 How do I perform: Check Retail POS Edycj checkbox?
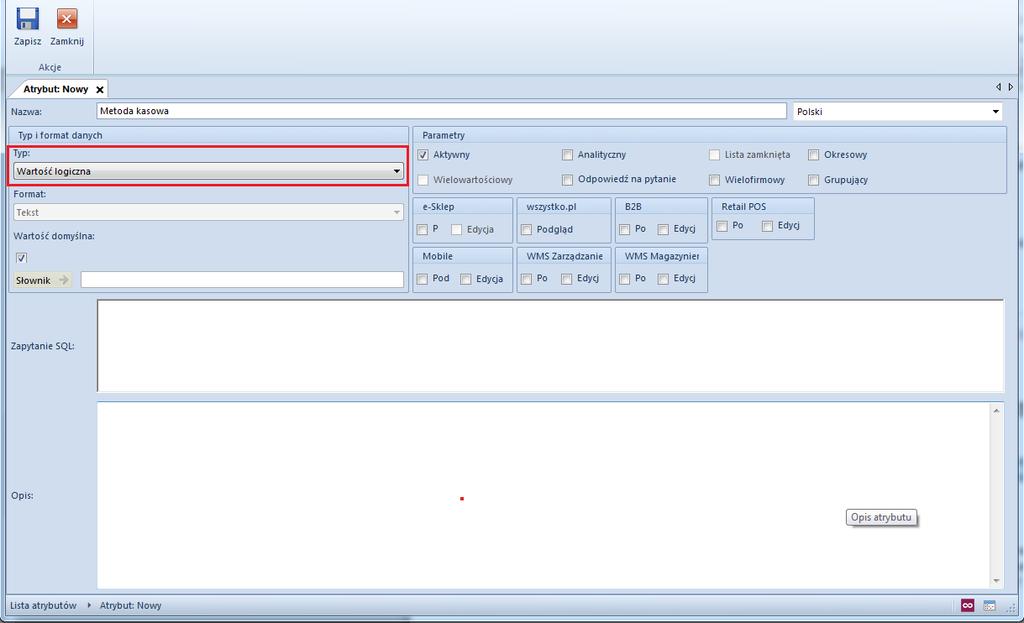click(x=767, y=226)
